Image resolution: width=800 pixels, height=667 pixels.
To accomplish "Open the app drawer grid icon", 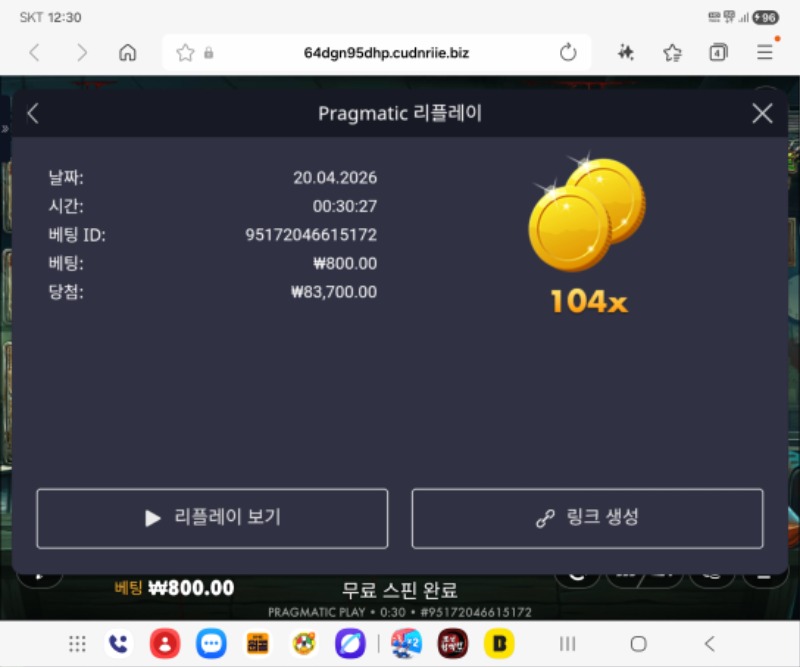I will click(x=77, y=643).
